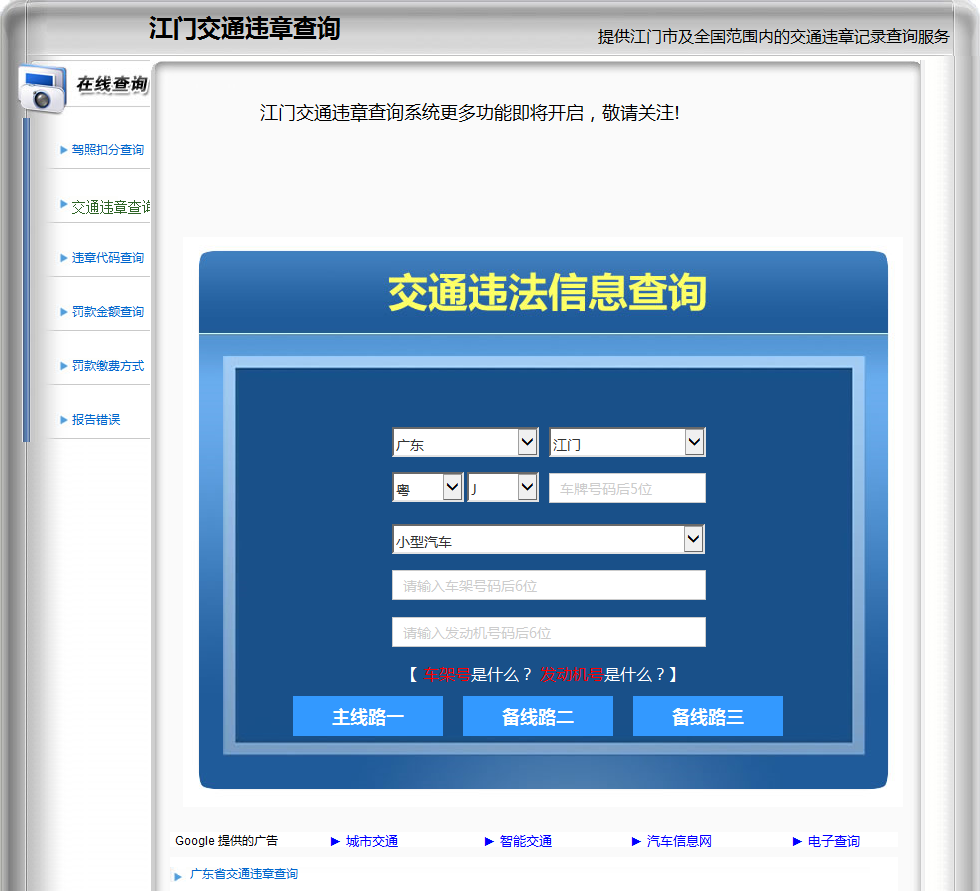Click the arrow icon before 智能交通

[489, 842]
